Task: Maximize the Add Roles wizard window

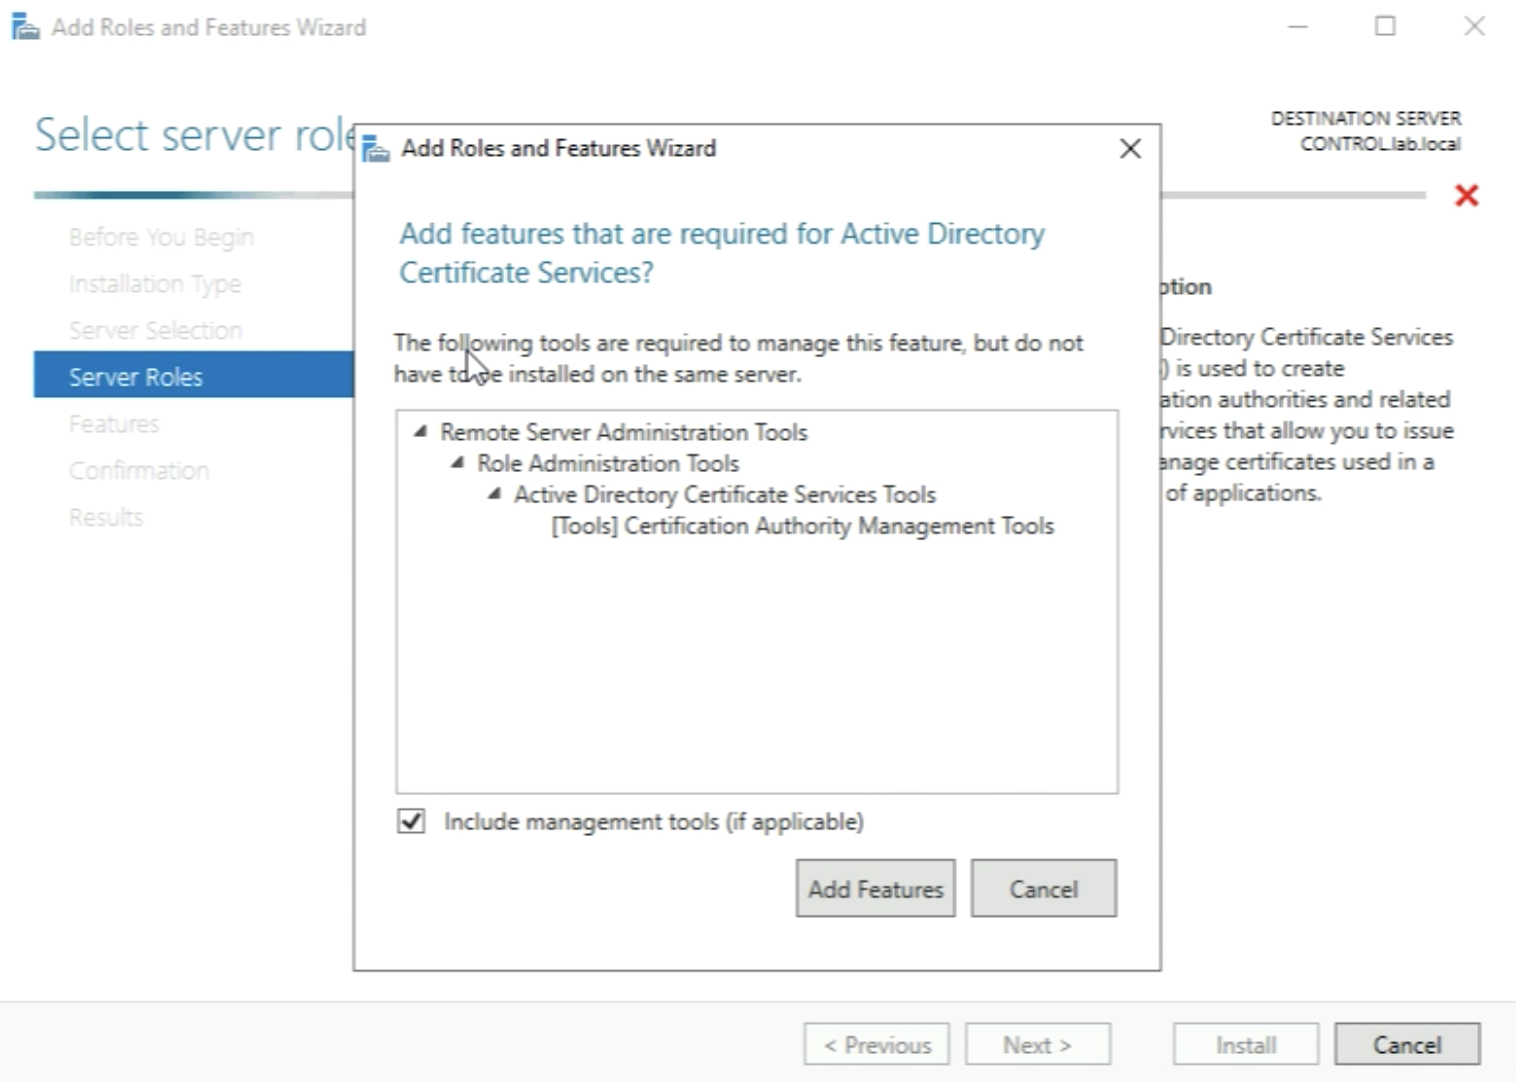Action: pos(1385,27)
